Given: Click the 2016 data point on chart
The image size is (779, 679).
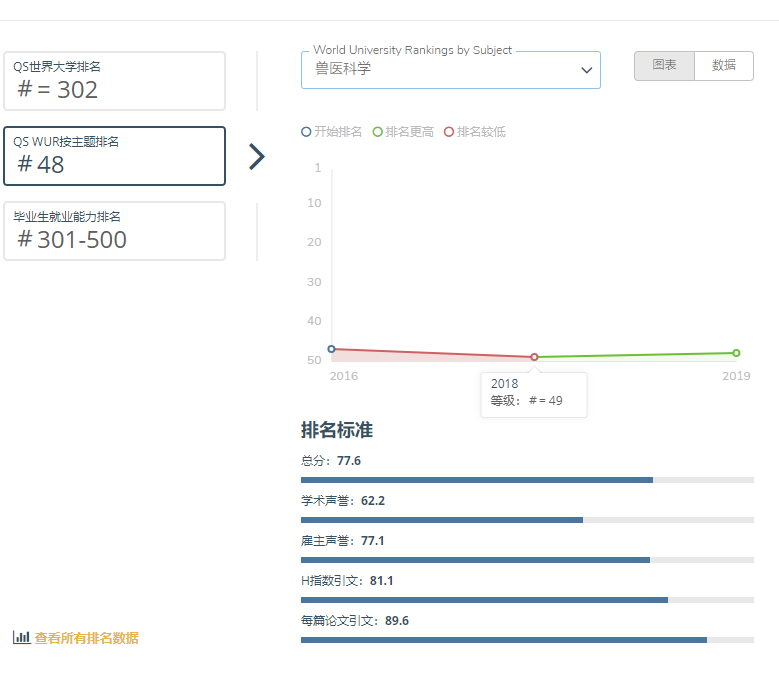Looking at the screenshot, I should [332, 349].
